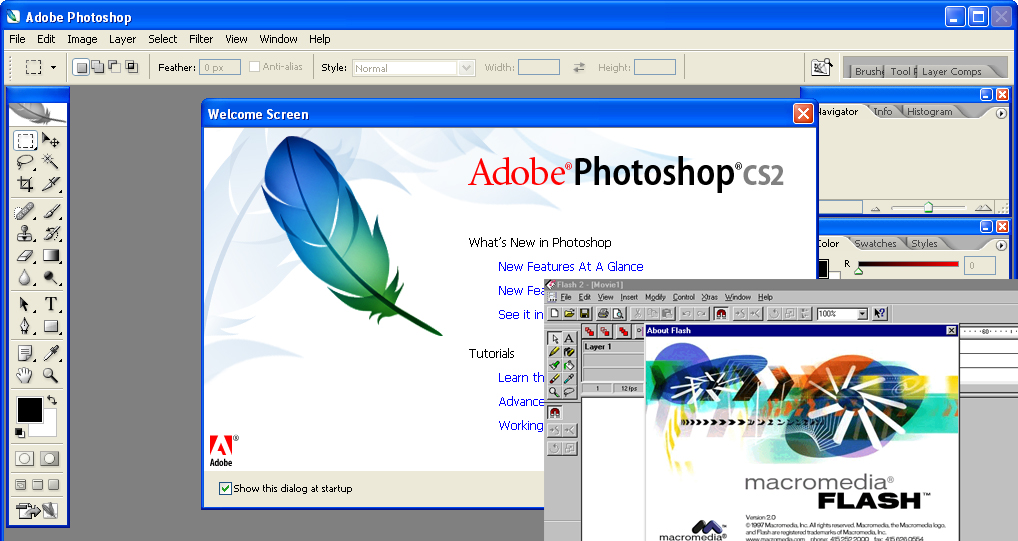Select the Healing Brush tool
Image resolution: width=1018 pixels, height=541 pixels.
pos(25,211)
